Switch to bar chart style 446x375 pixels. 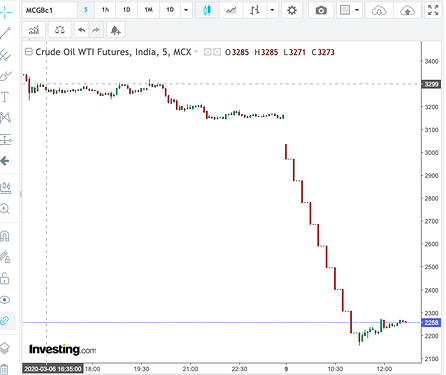coord(255,10)
